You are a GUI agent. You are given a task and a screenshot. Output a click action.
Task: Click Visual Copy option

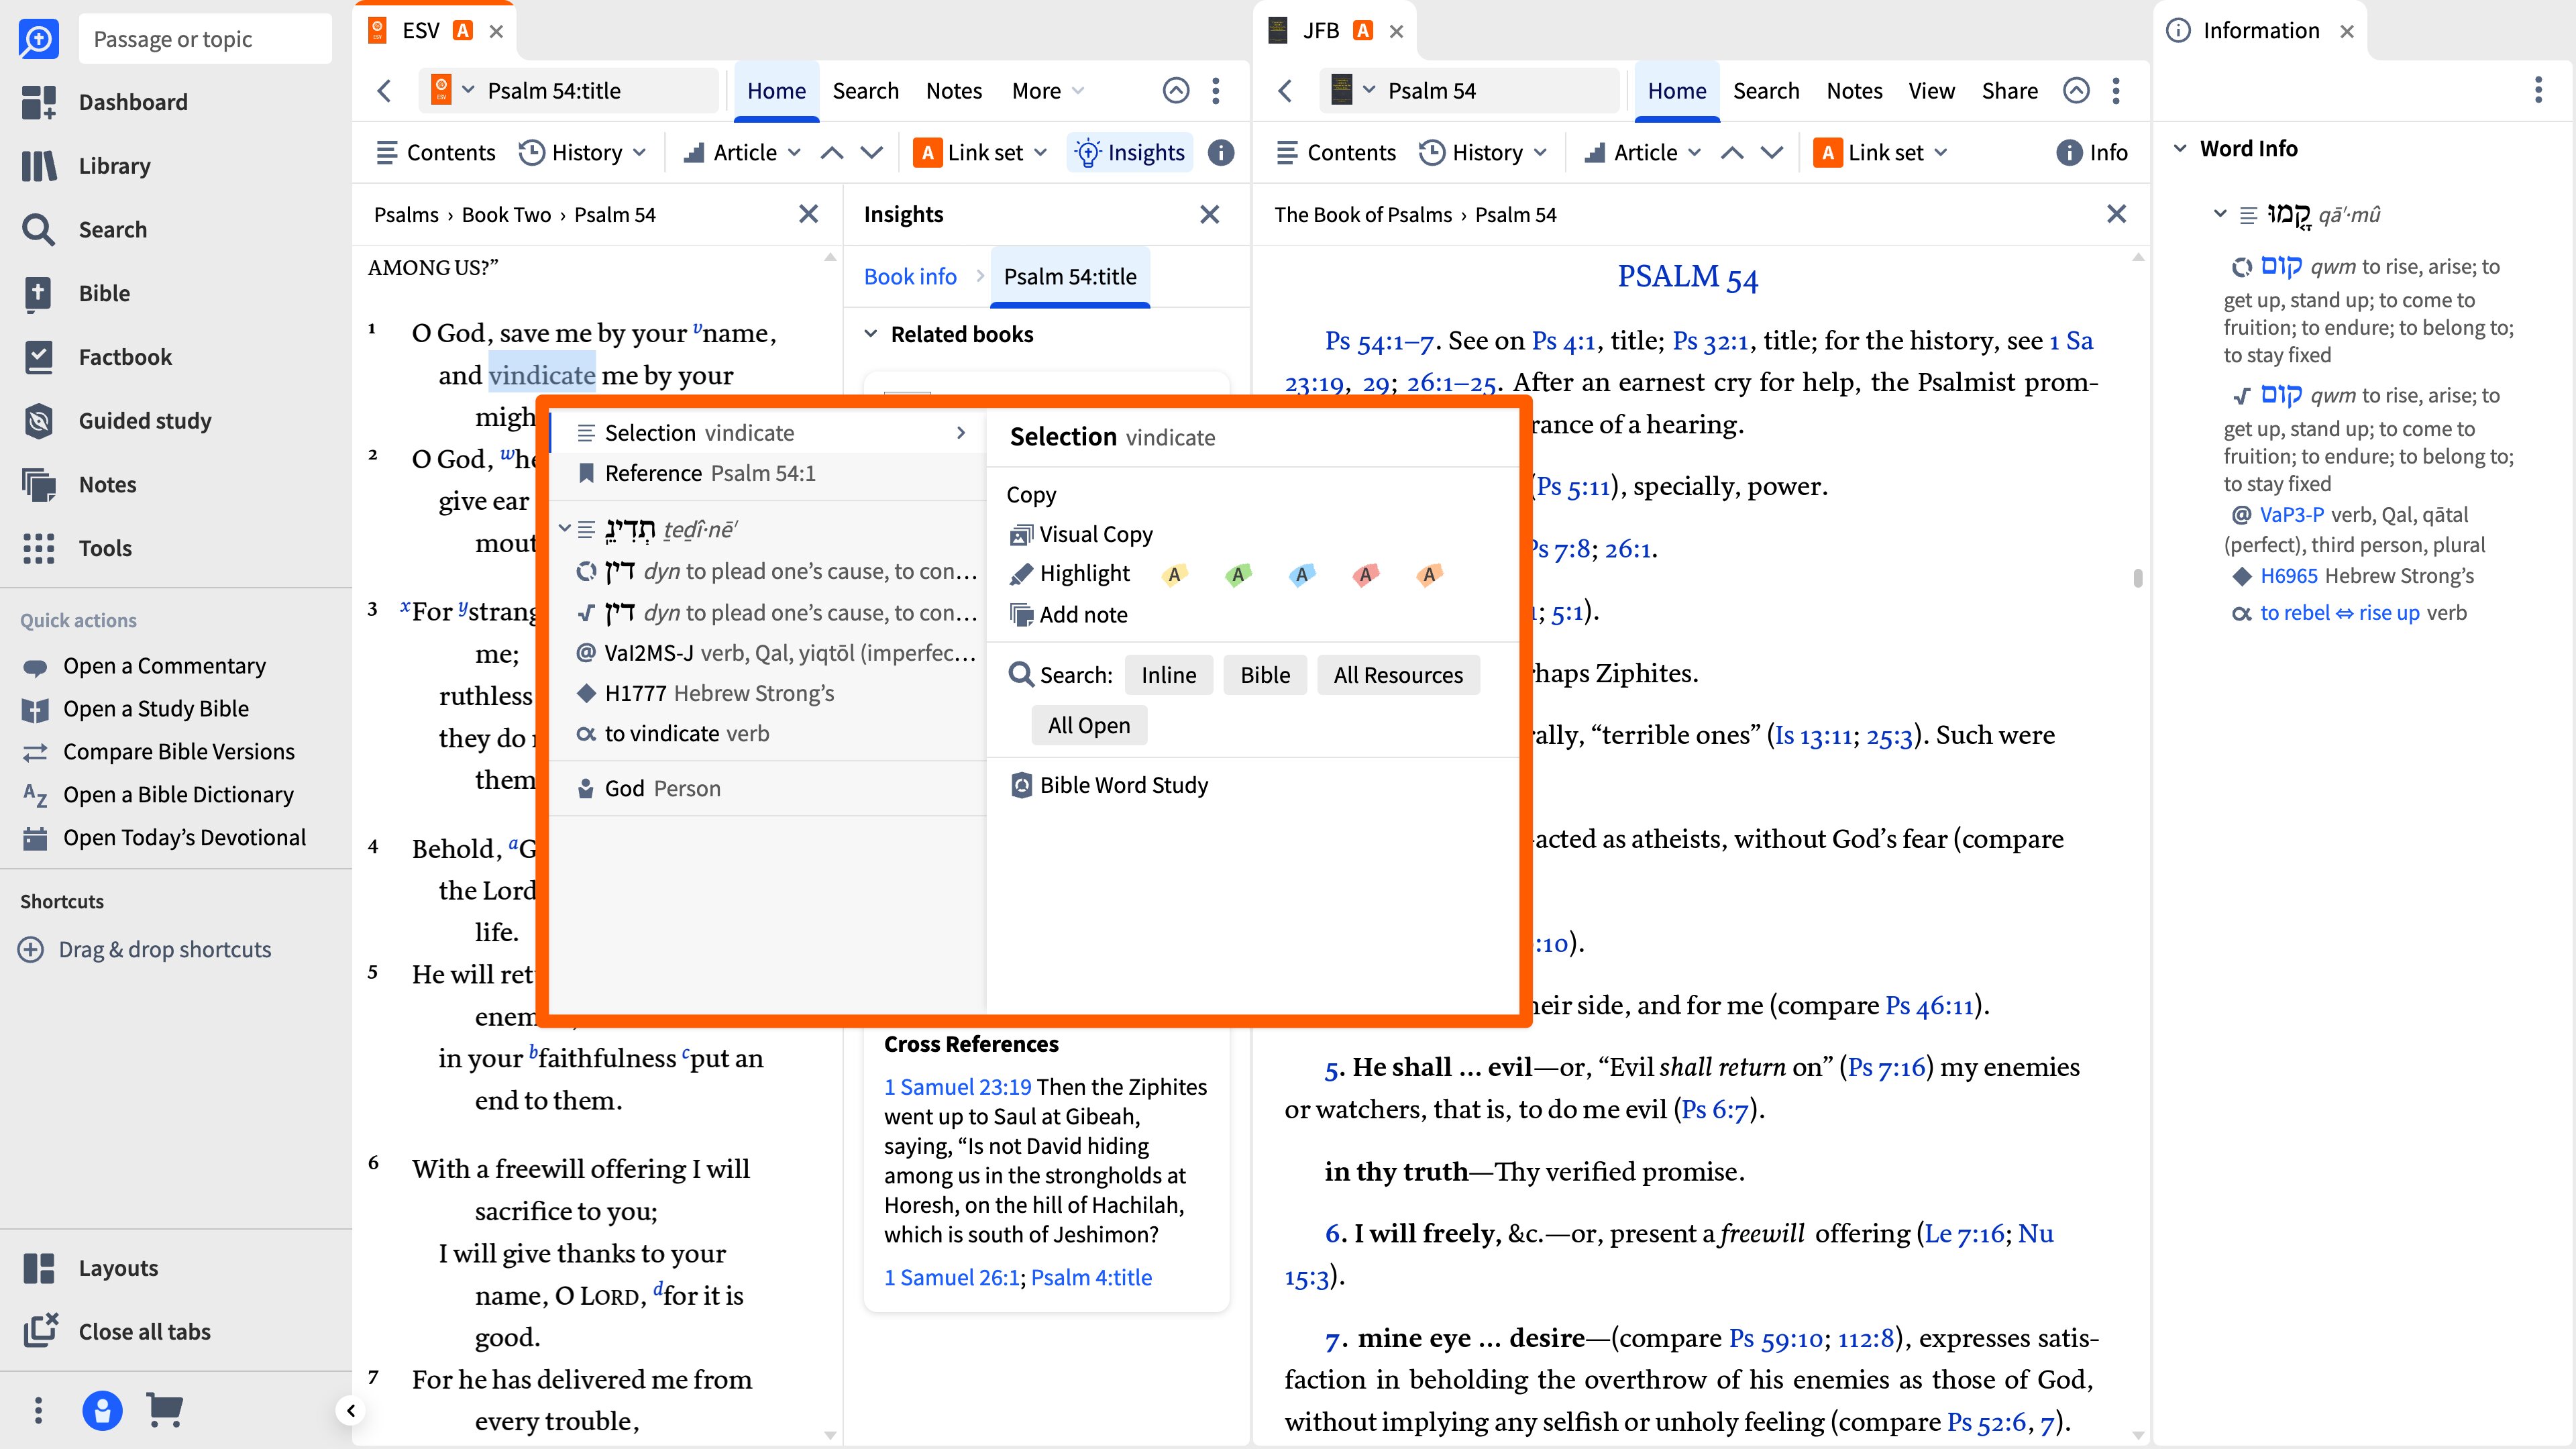[x=1094, y=534]
